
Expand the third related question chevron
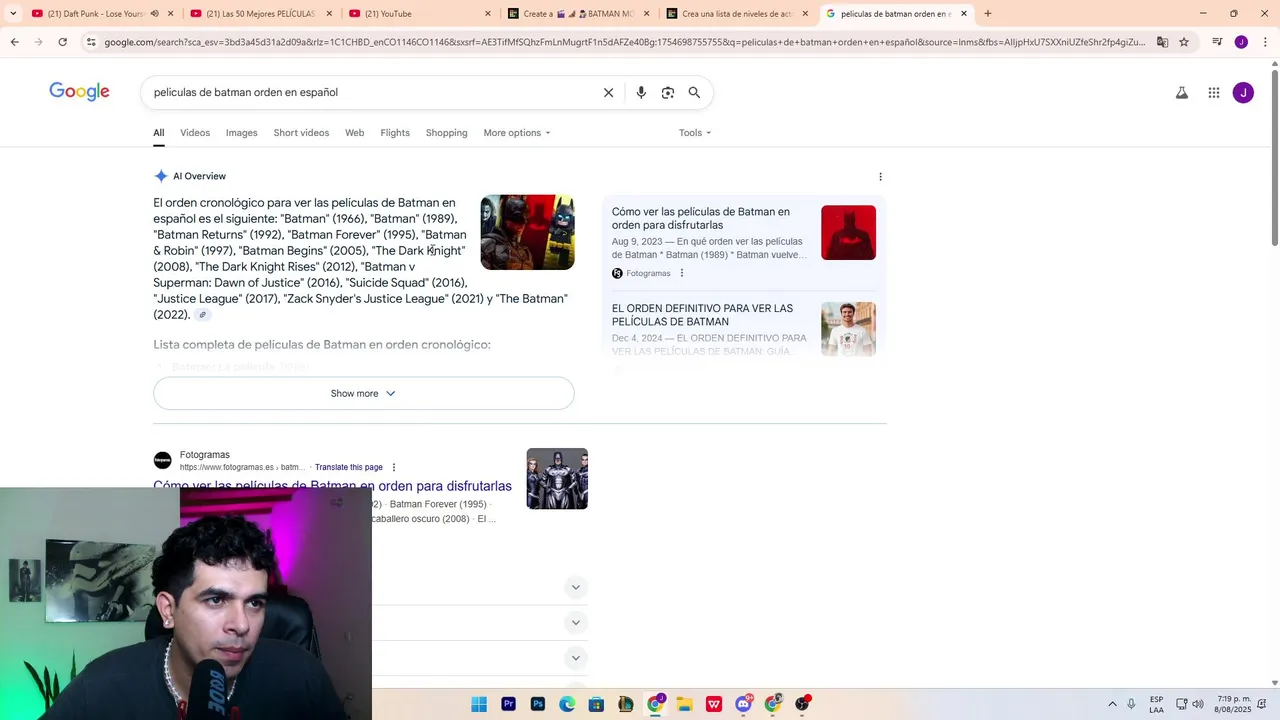[575, 658]
